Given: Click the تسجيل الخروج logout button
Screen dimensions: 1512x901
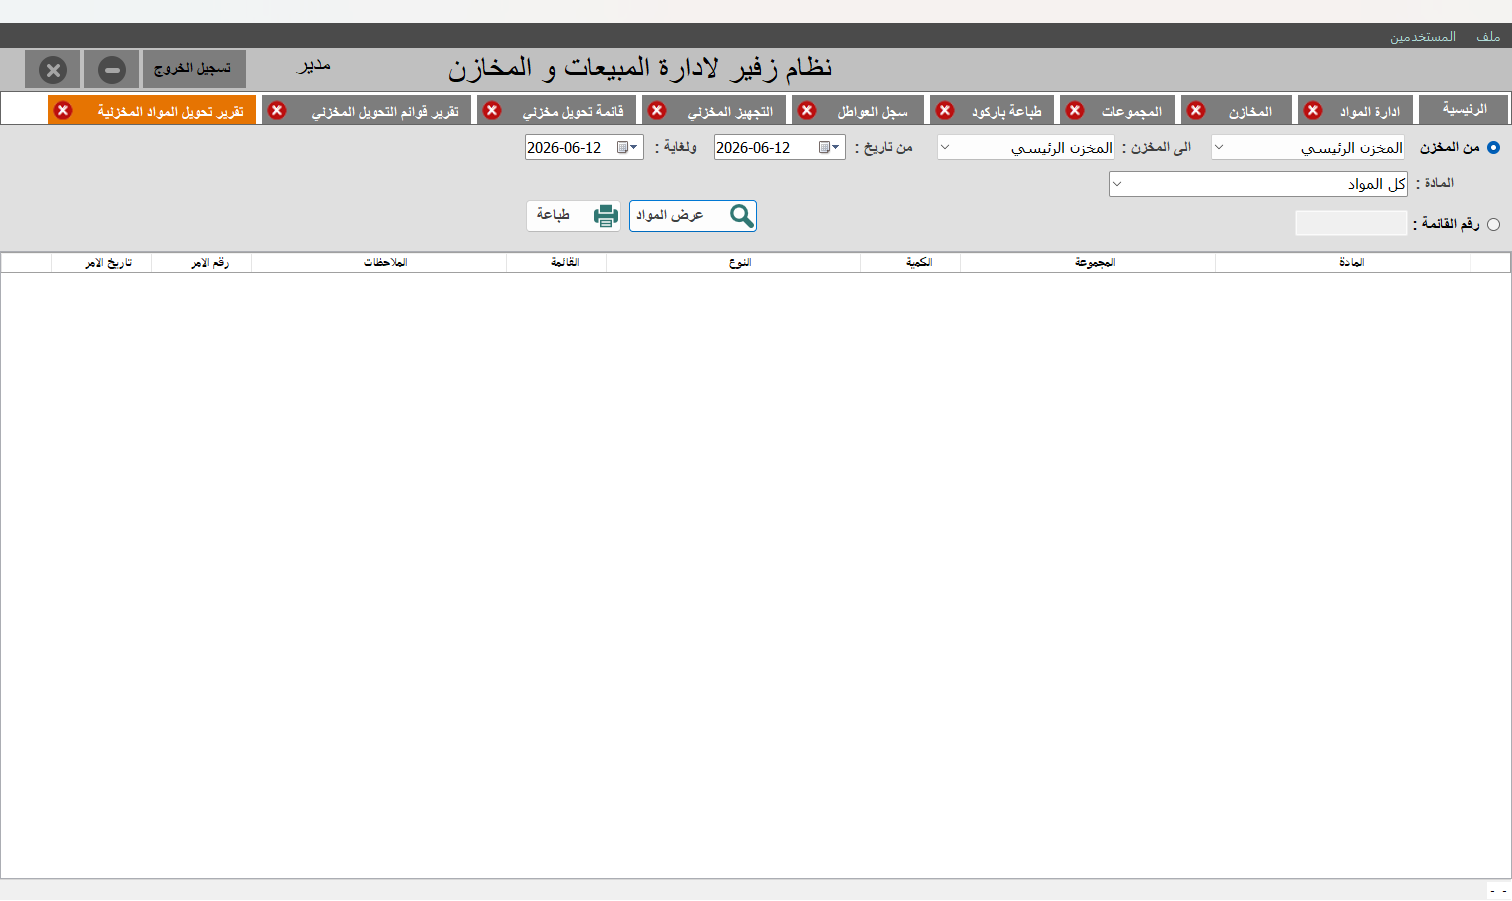Looking at the screenshot, I should tap(194, 69).
